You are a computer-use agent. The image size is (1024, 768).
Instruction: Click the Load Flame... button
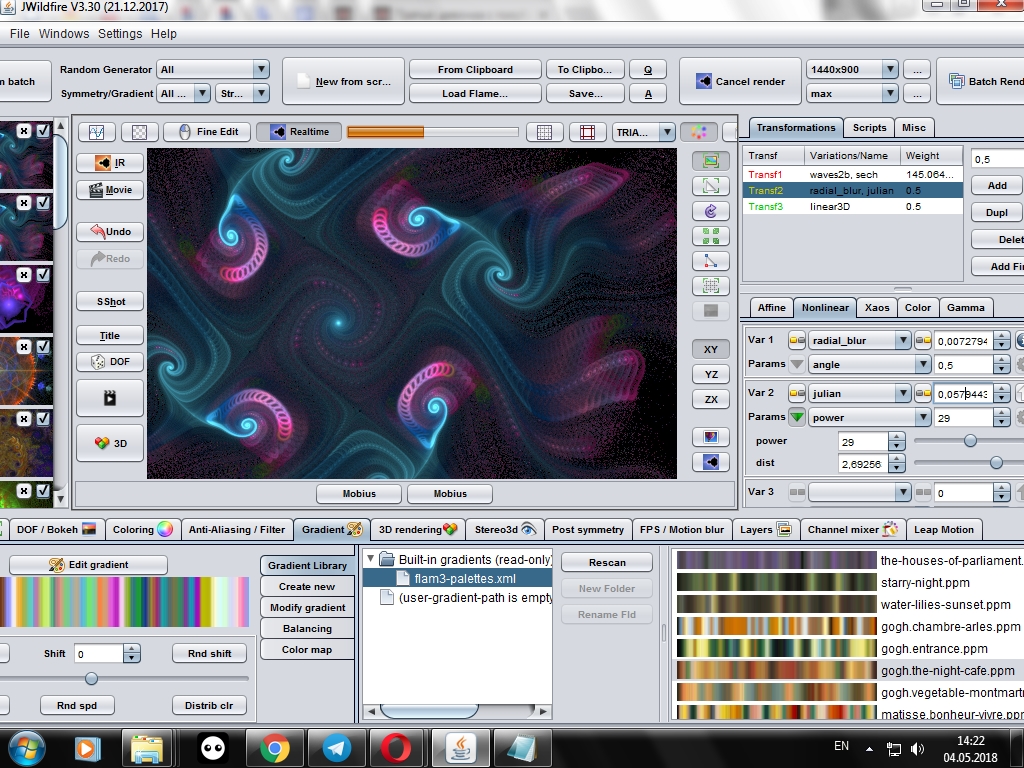point(475,93)
